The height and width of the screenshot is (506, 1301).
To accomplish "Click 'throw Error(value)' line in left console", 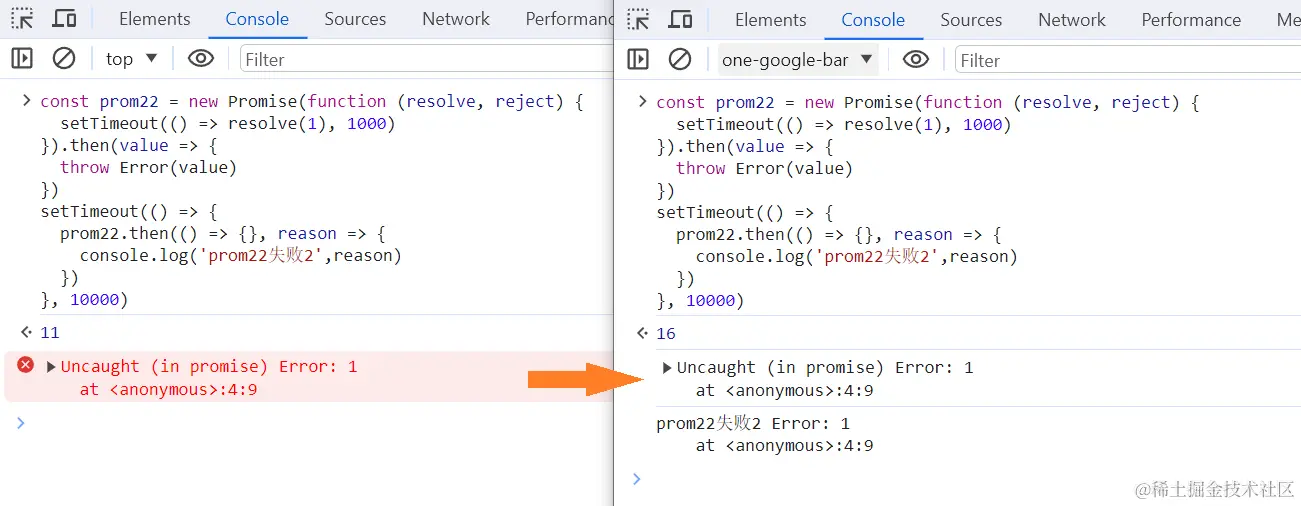I will (x=148, y=167).
